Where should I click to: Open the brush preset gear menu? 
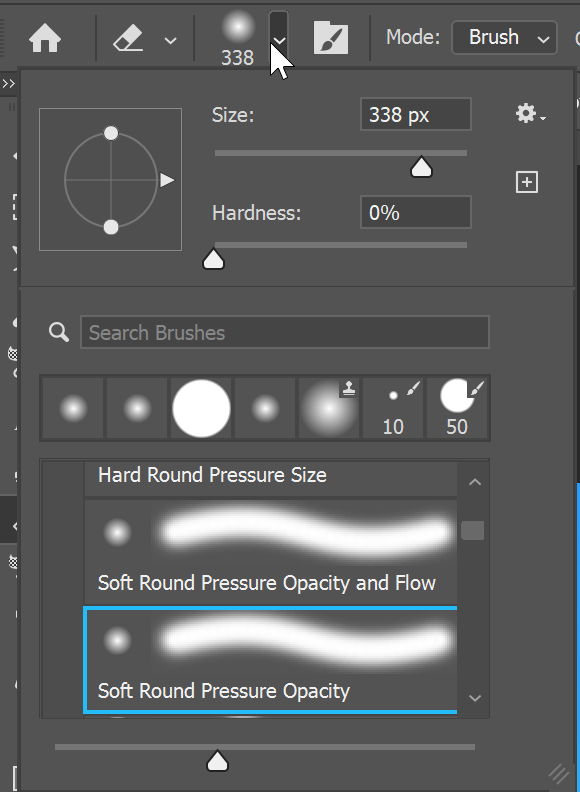click(x=530, y=114)
